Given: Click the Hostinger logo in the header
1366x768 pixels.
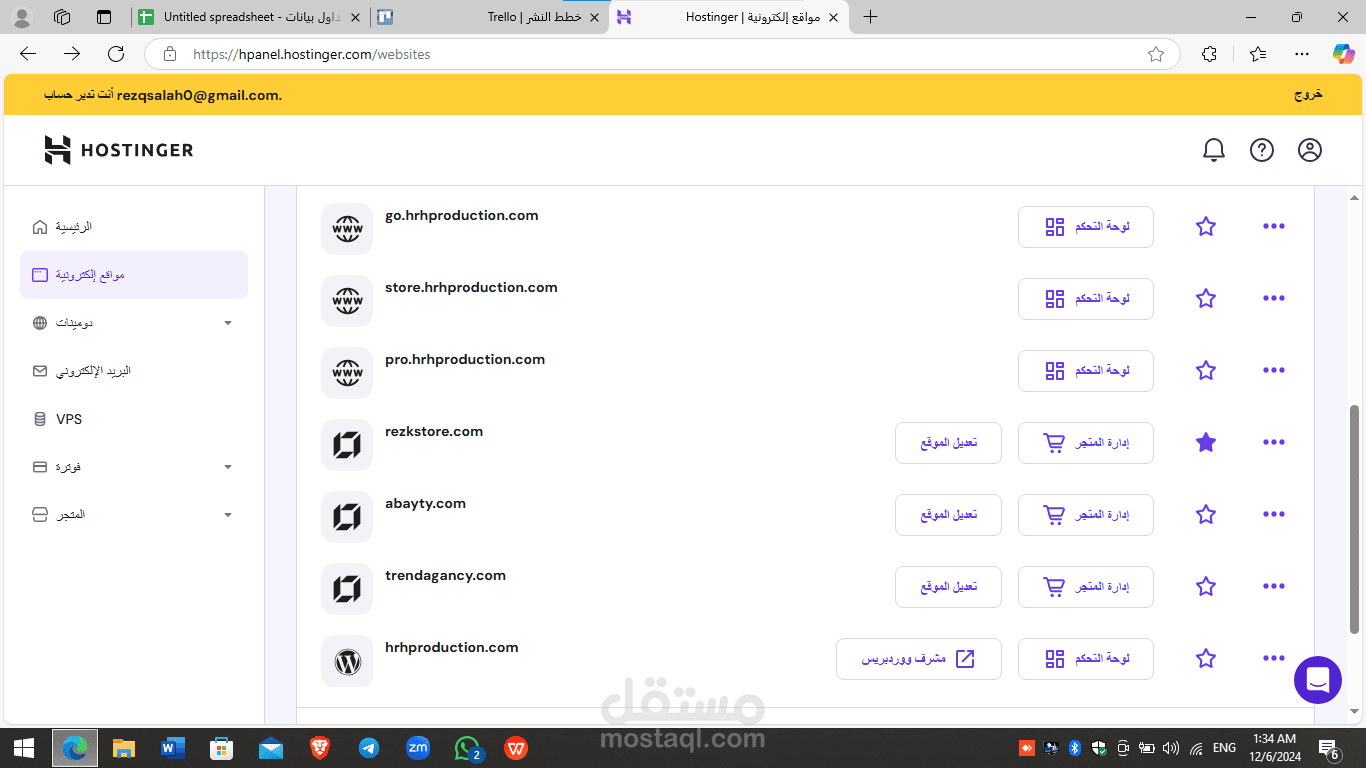Looking at the screenshot, I should [119, 150].
